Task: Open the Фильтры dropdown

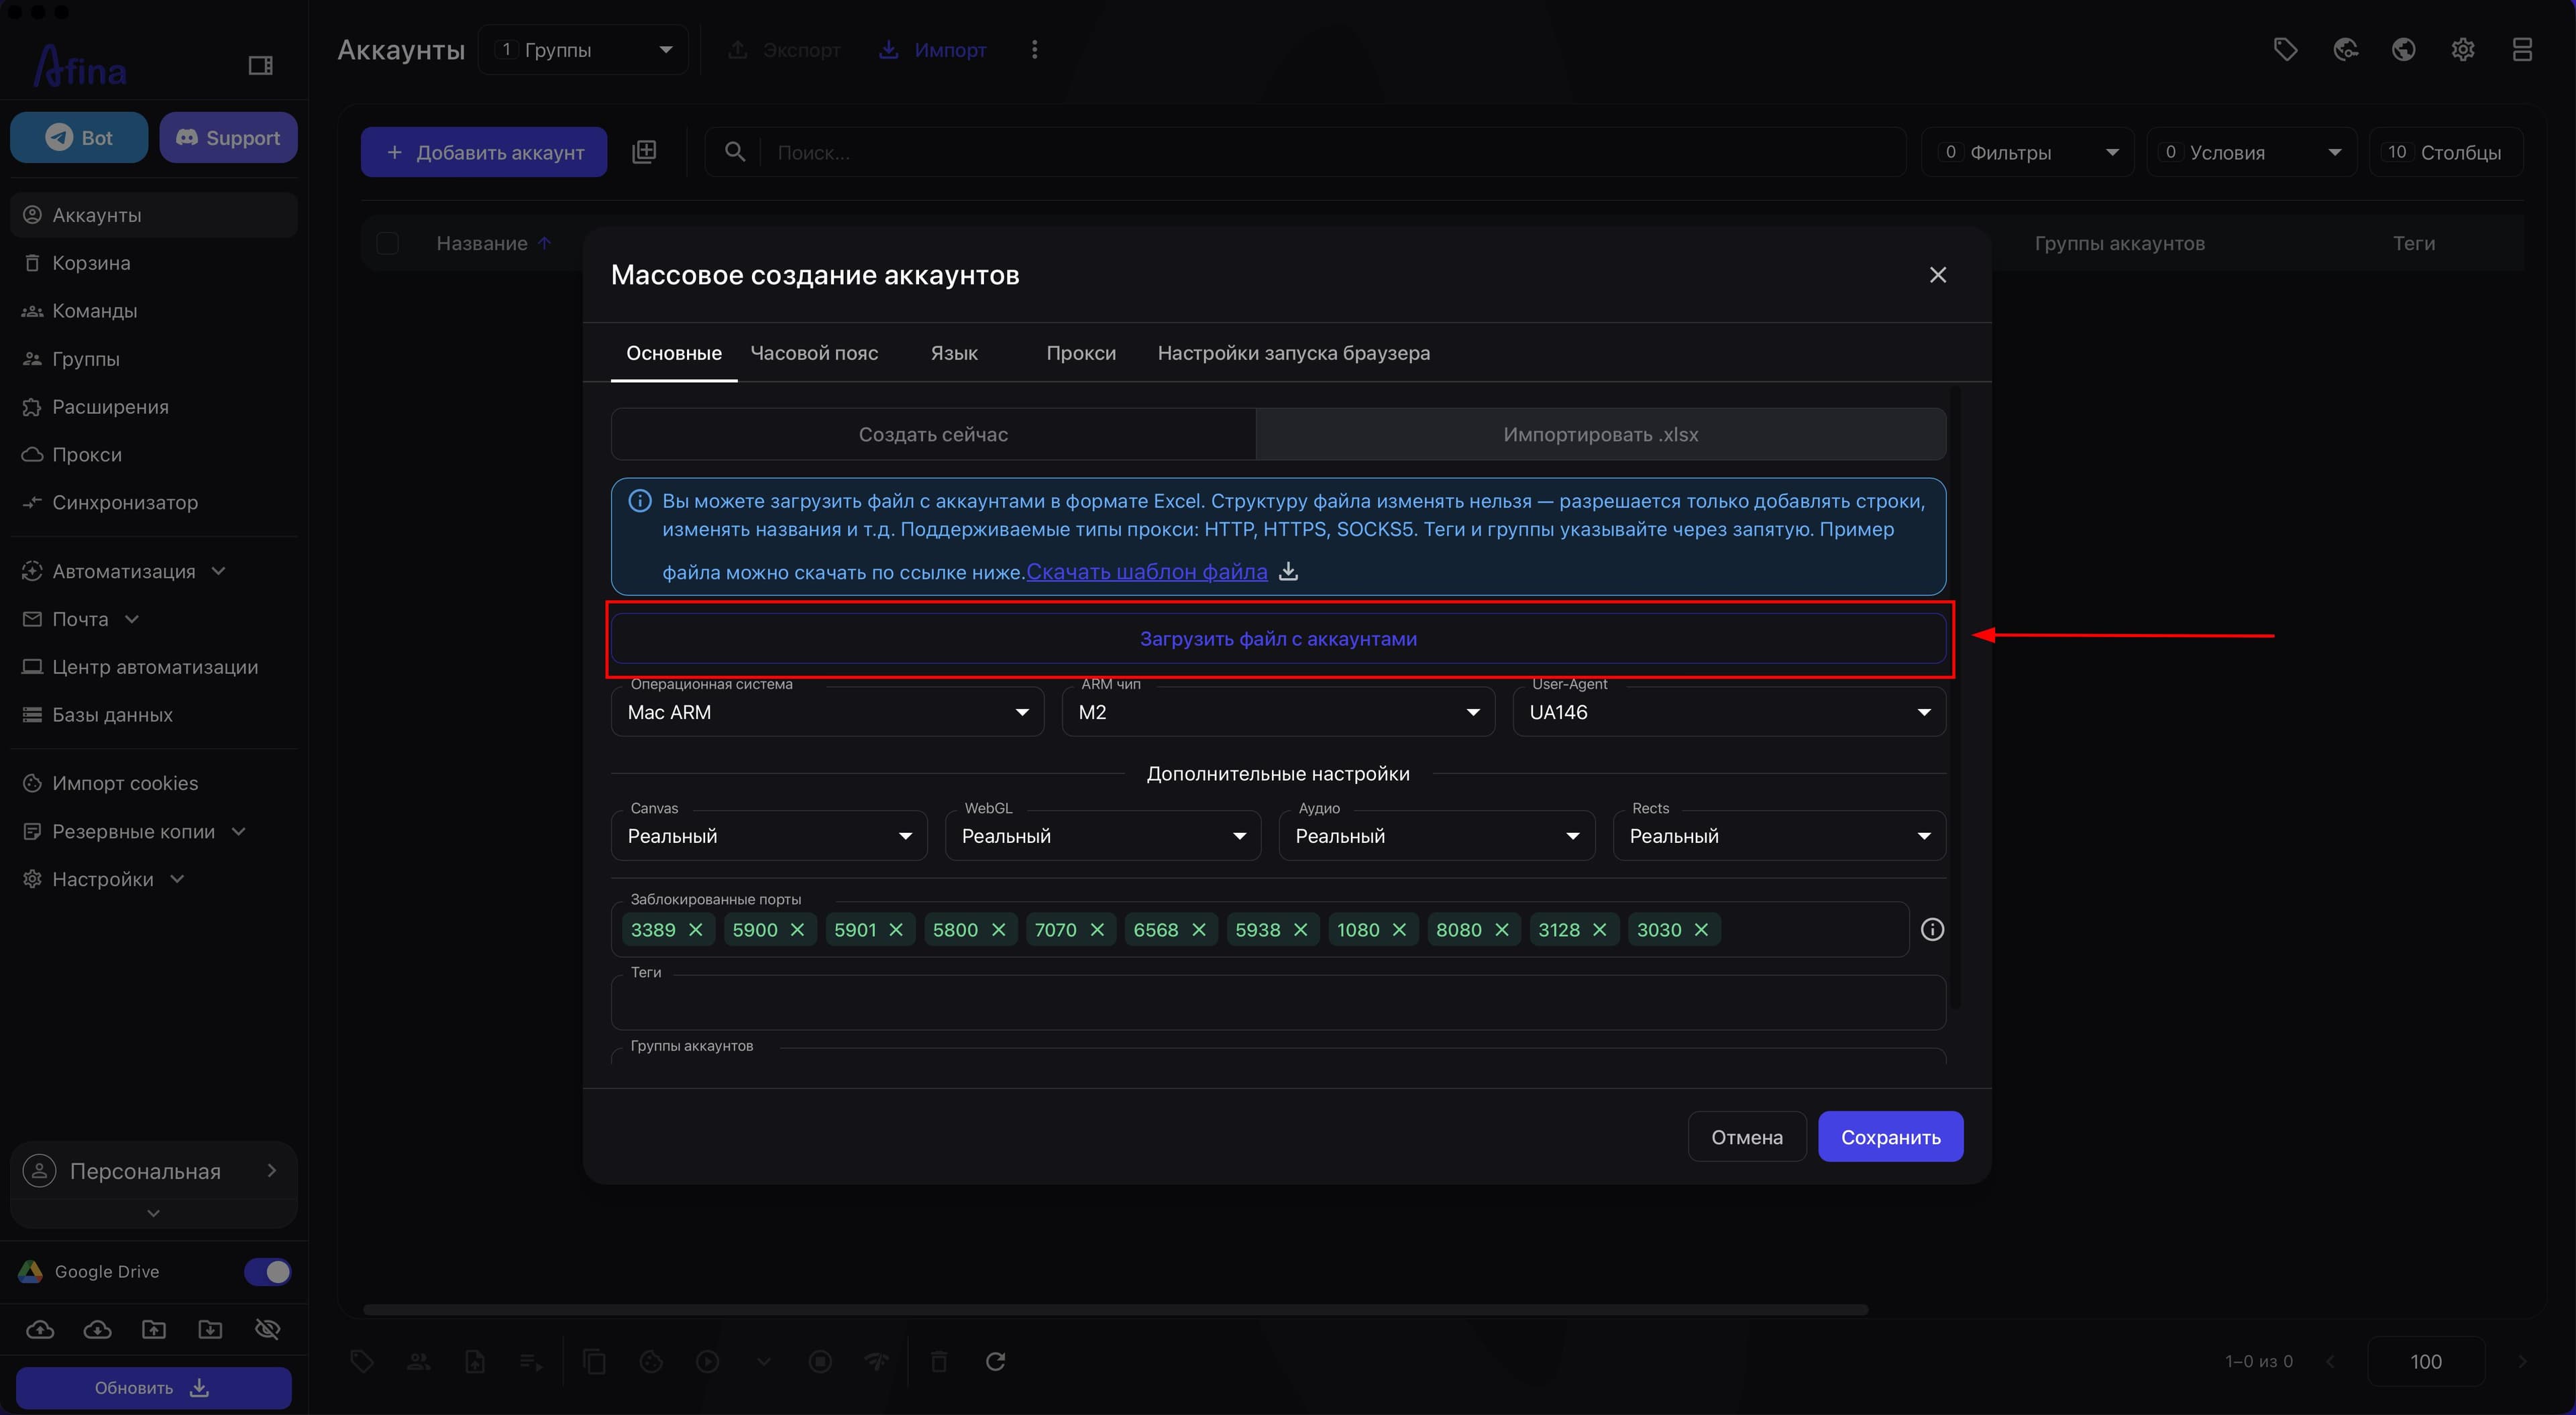Action: [2028, 152]
